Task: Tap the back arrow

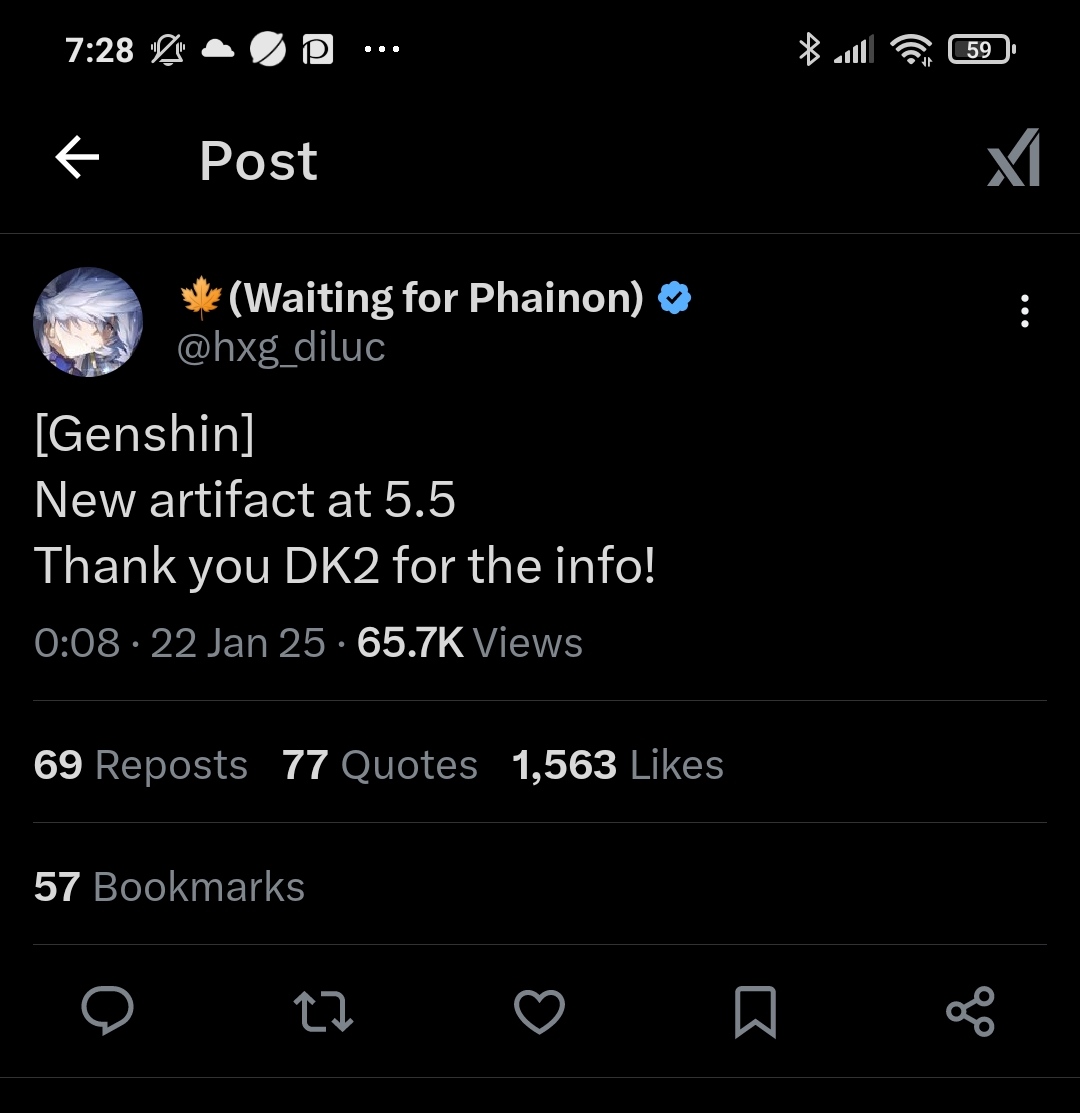Action: coord(77,158)
